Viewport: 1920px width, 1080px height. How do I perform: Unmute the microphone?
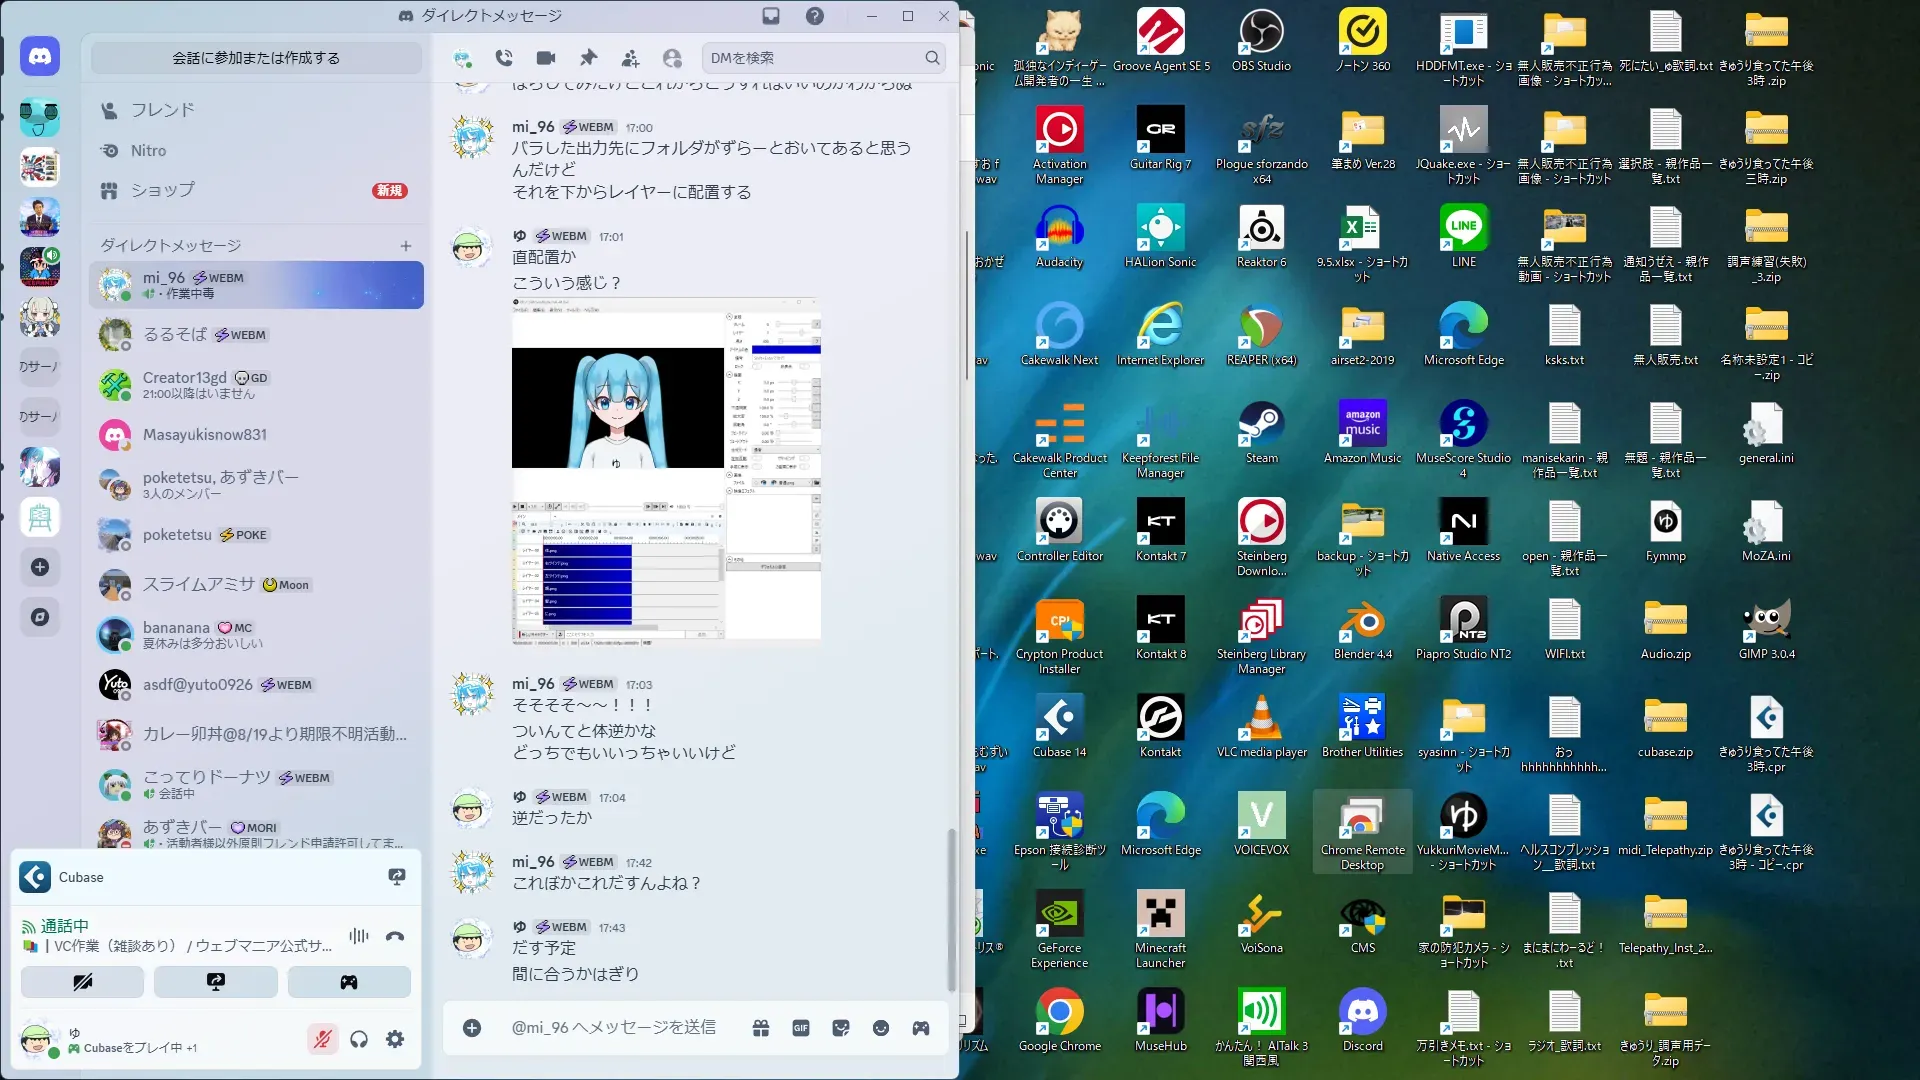coord(322,1040)
